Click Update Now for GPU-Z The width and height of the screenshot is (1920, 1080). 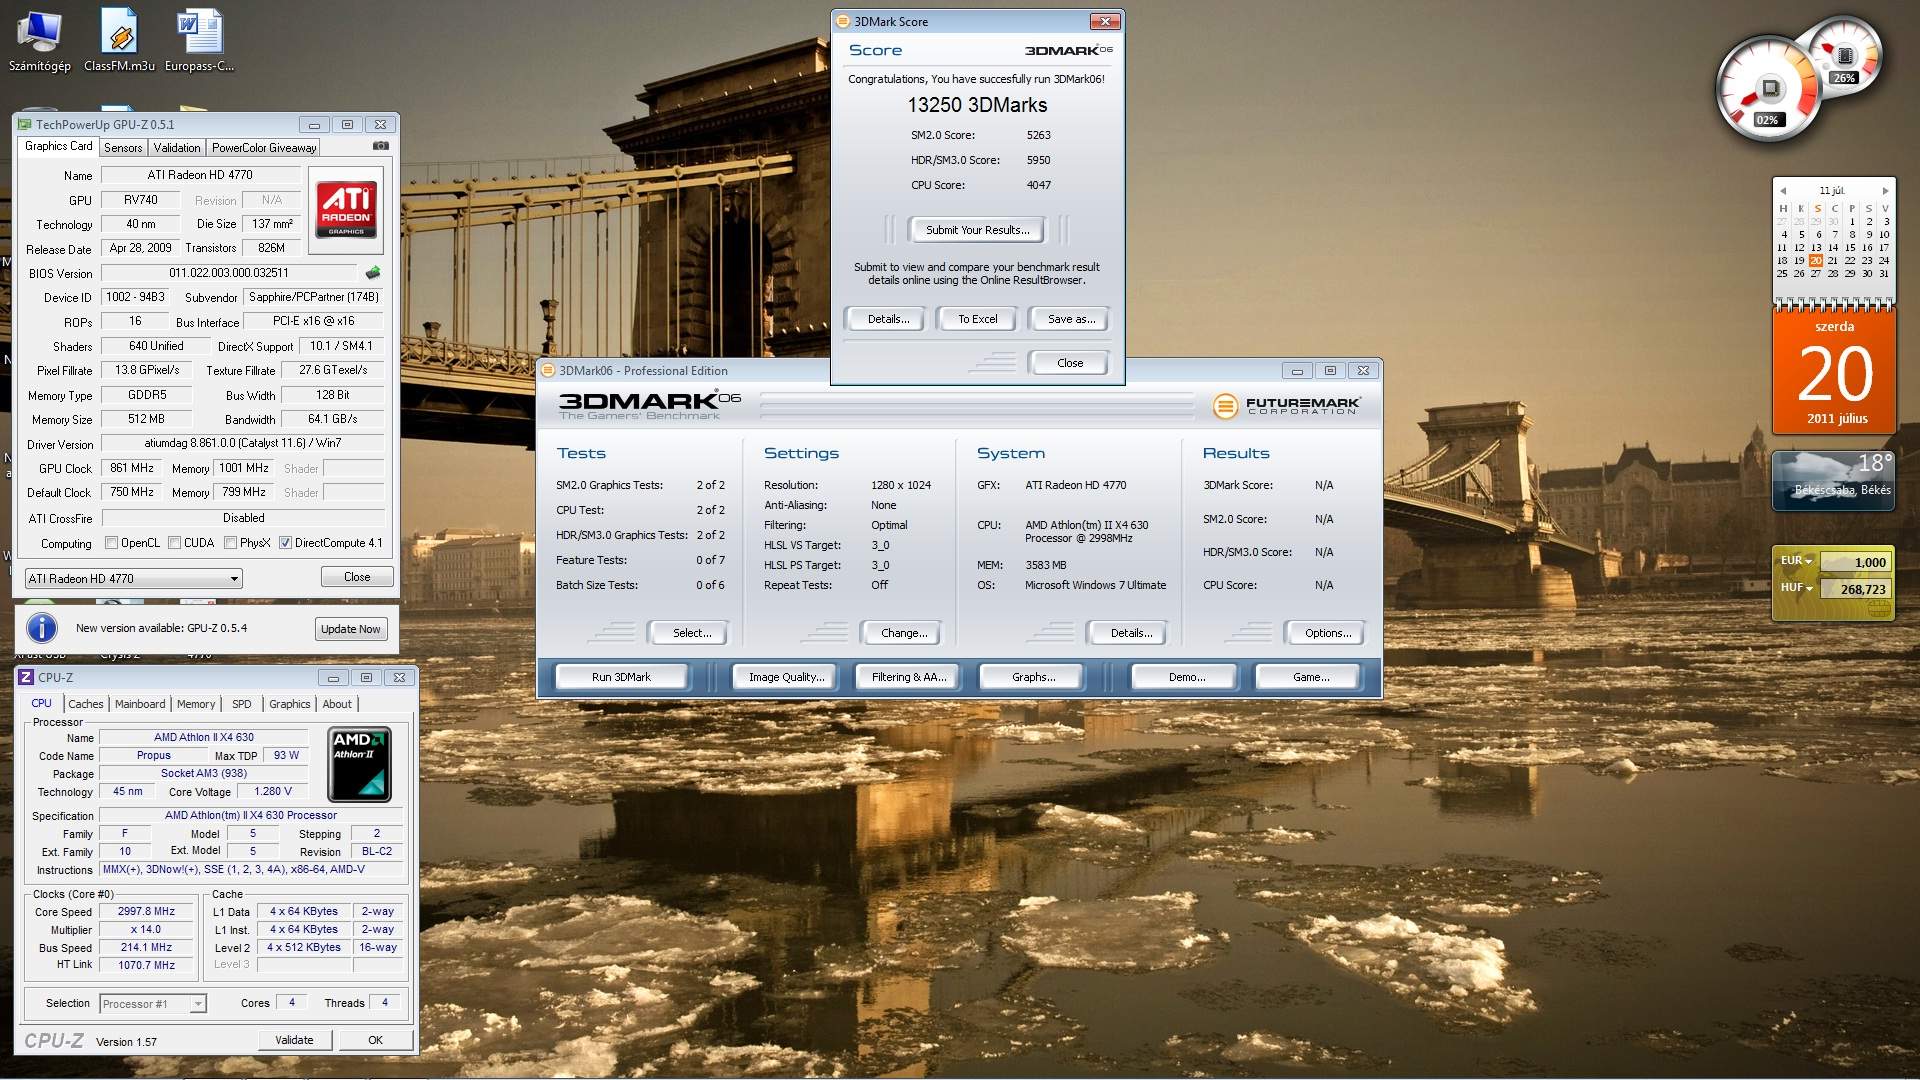click(350, 629)
